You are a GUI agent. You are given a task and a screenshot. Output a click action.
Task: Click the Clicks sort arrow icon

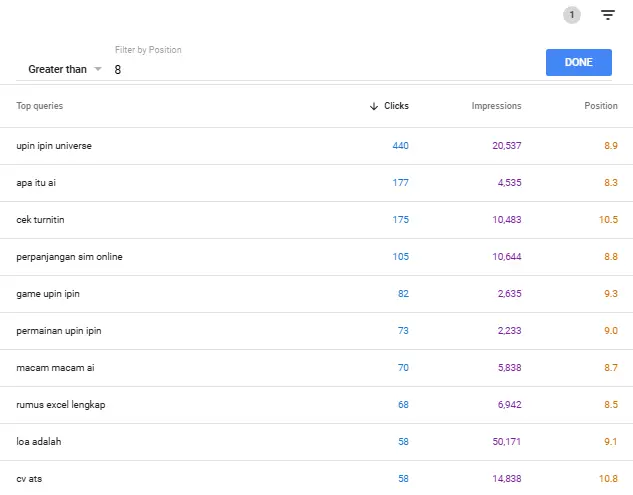tap(374, 106)
